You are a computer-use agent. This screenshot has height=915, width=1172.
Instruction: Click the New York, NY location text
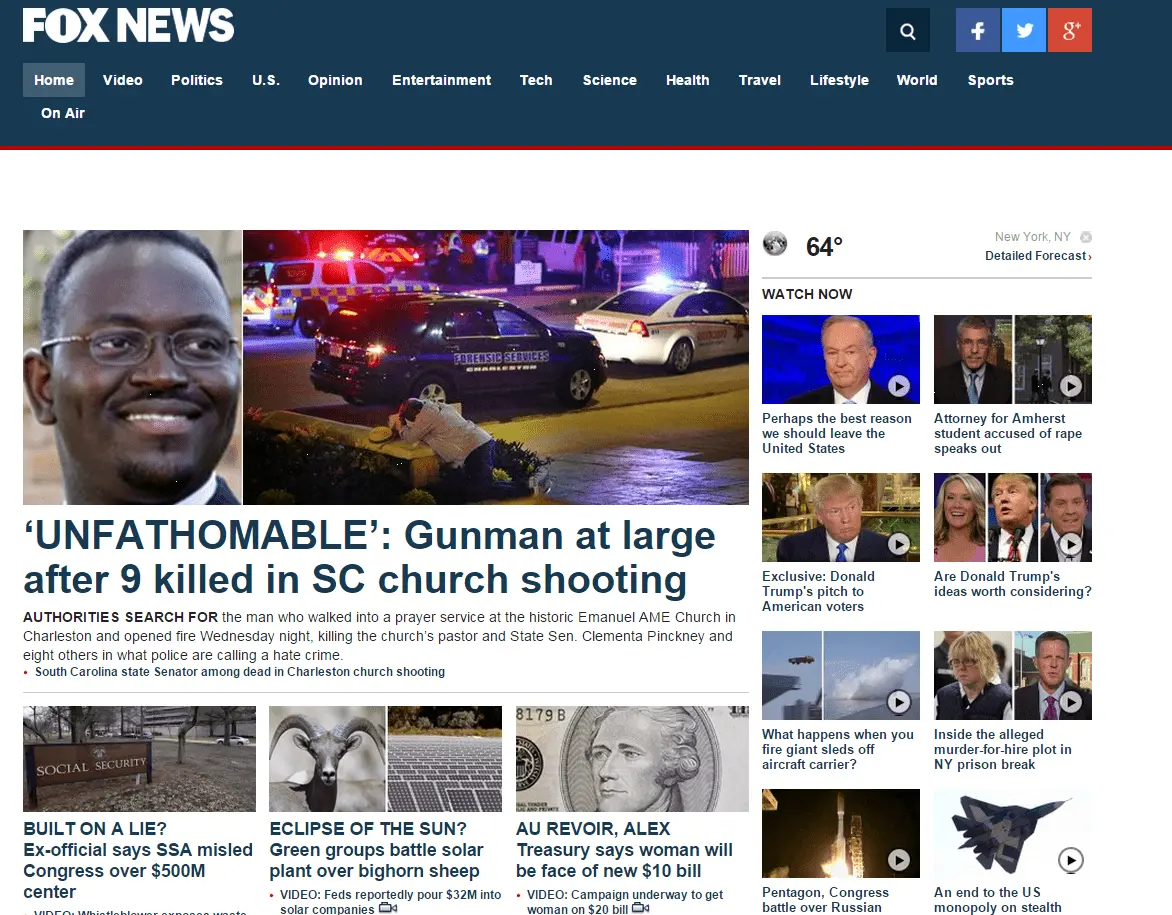point(1032,237)
